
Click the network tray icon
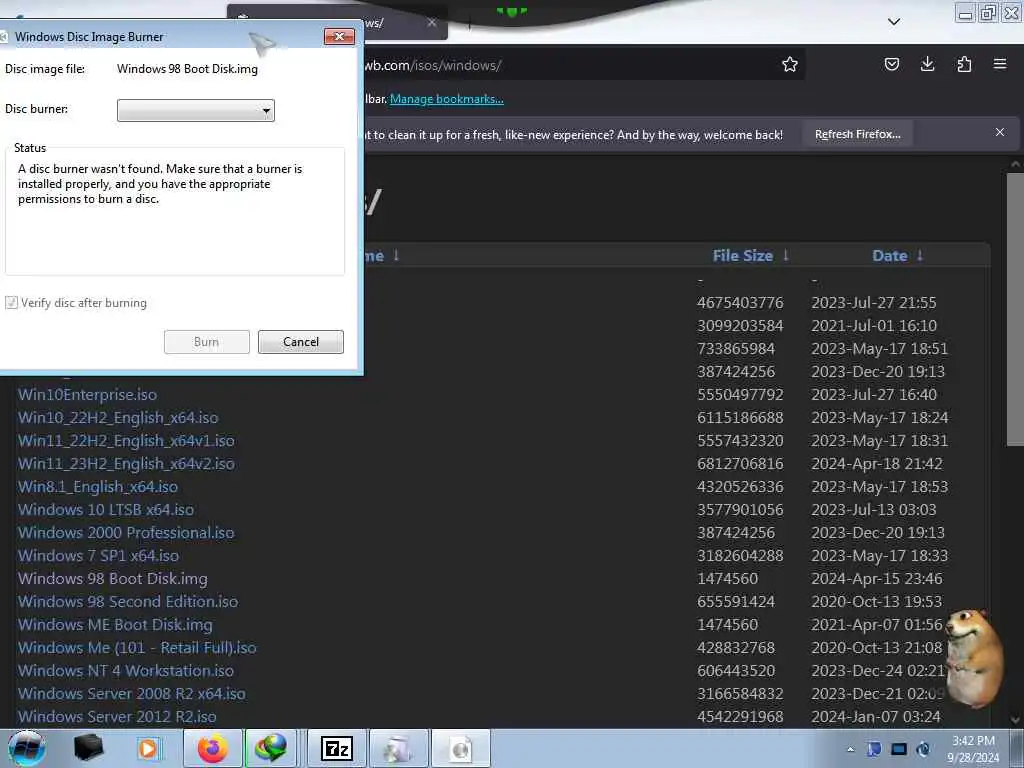click(899, 749)
